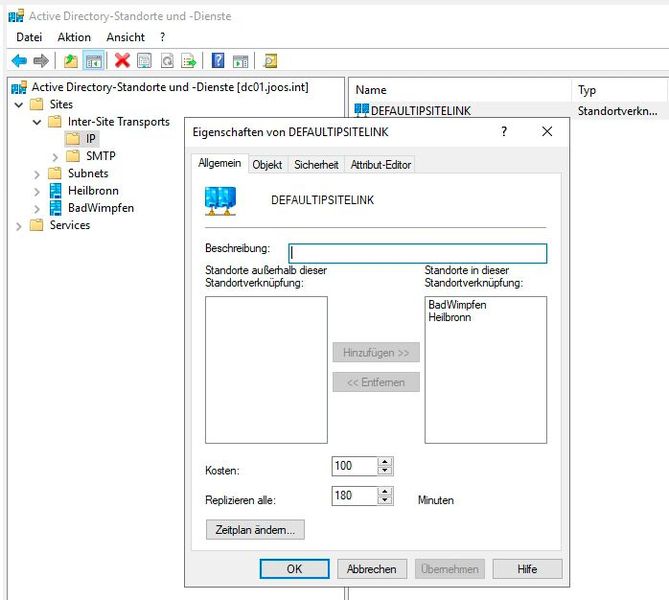
Task: Click the Abbrechen button
Action: 372,569
